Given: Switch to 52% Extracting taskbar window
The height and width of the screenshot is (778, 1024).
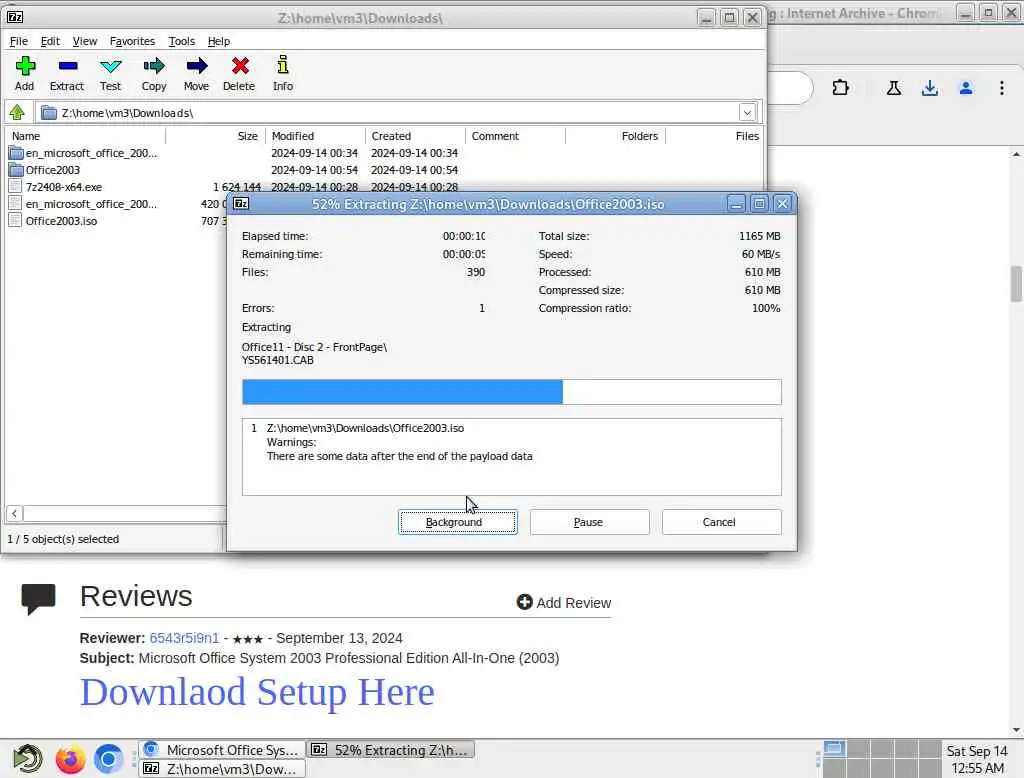Looking at the screenshot, I should pos(391,750).
